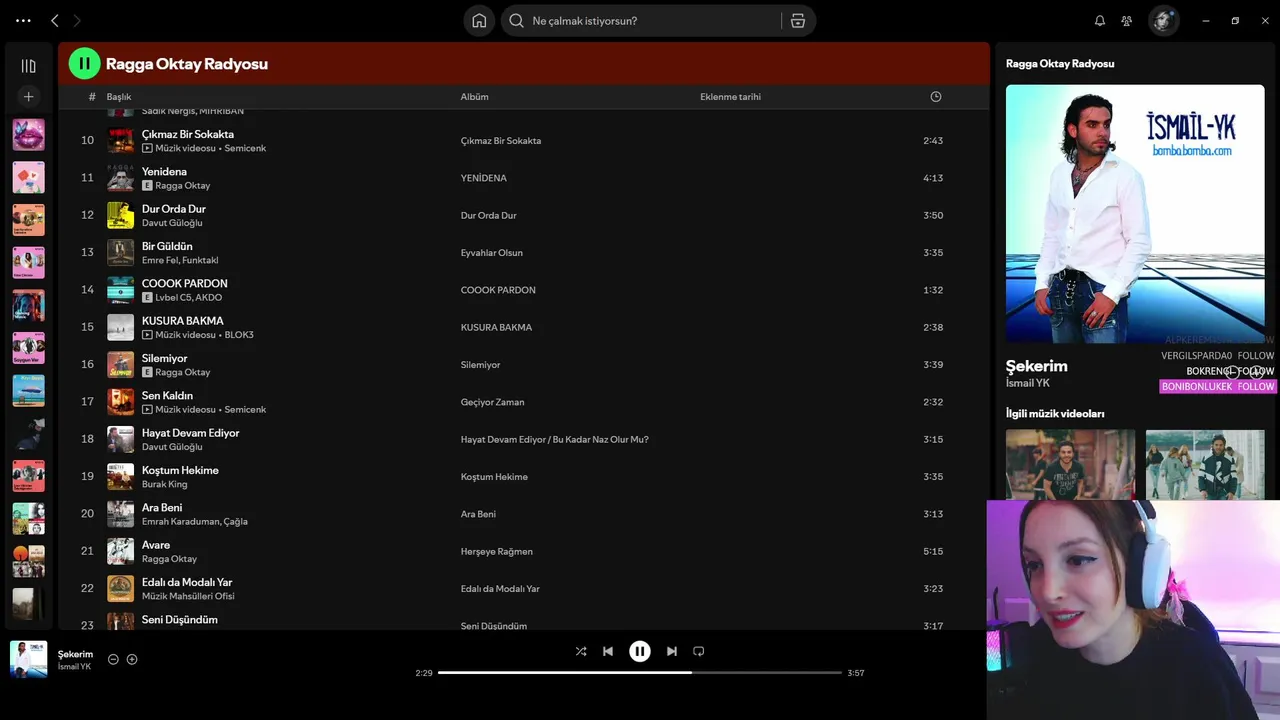The image size is (1280, 720).
Task: Select duration 5:15 of Avare
Action: tap(933, 552)
